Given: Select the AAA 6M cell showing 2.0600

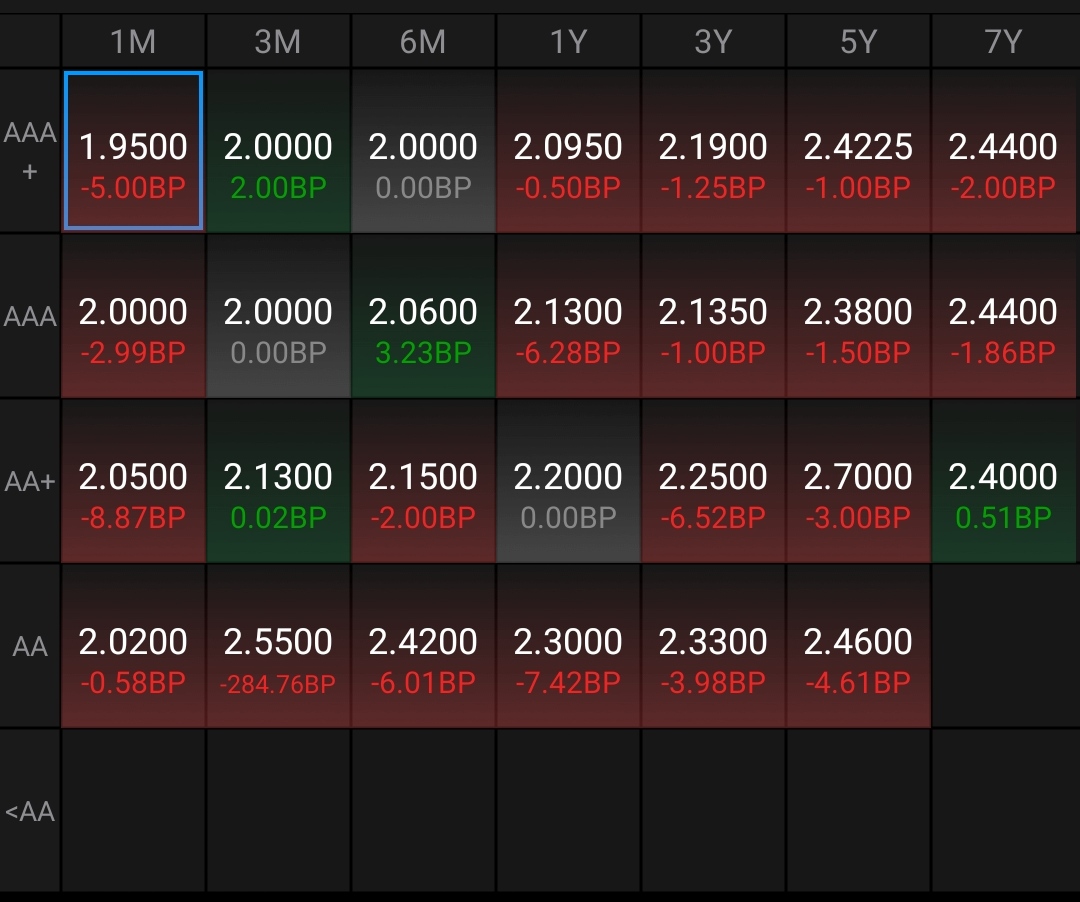Looking at the screenshot, I should (423, 316).
